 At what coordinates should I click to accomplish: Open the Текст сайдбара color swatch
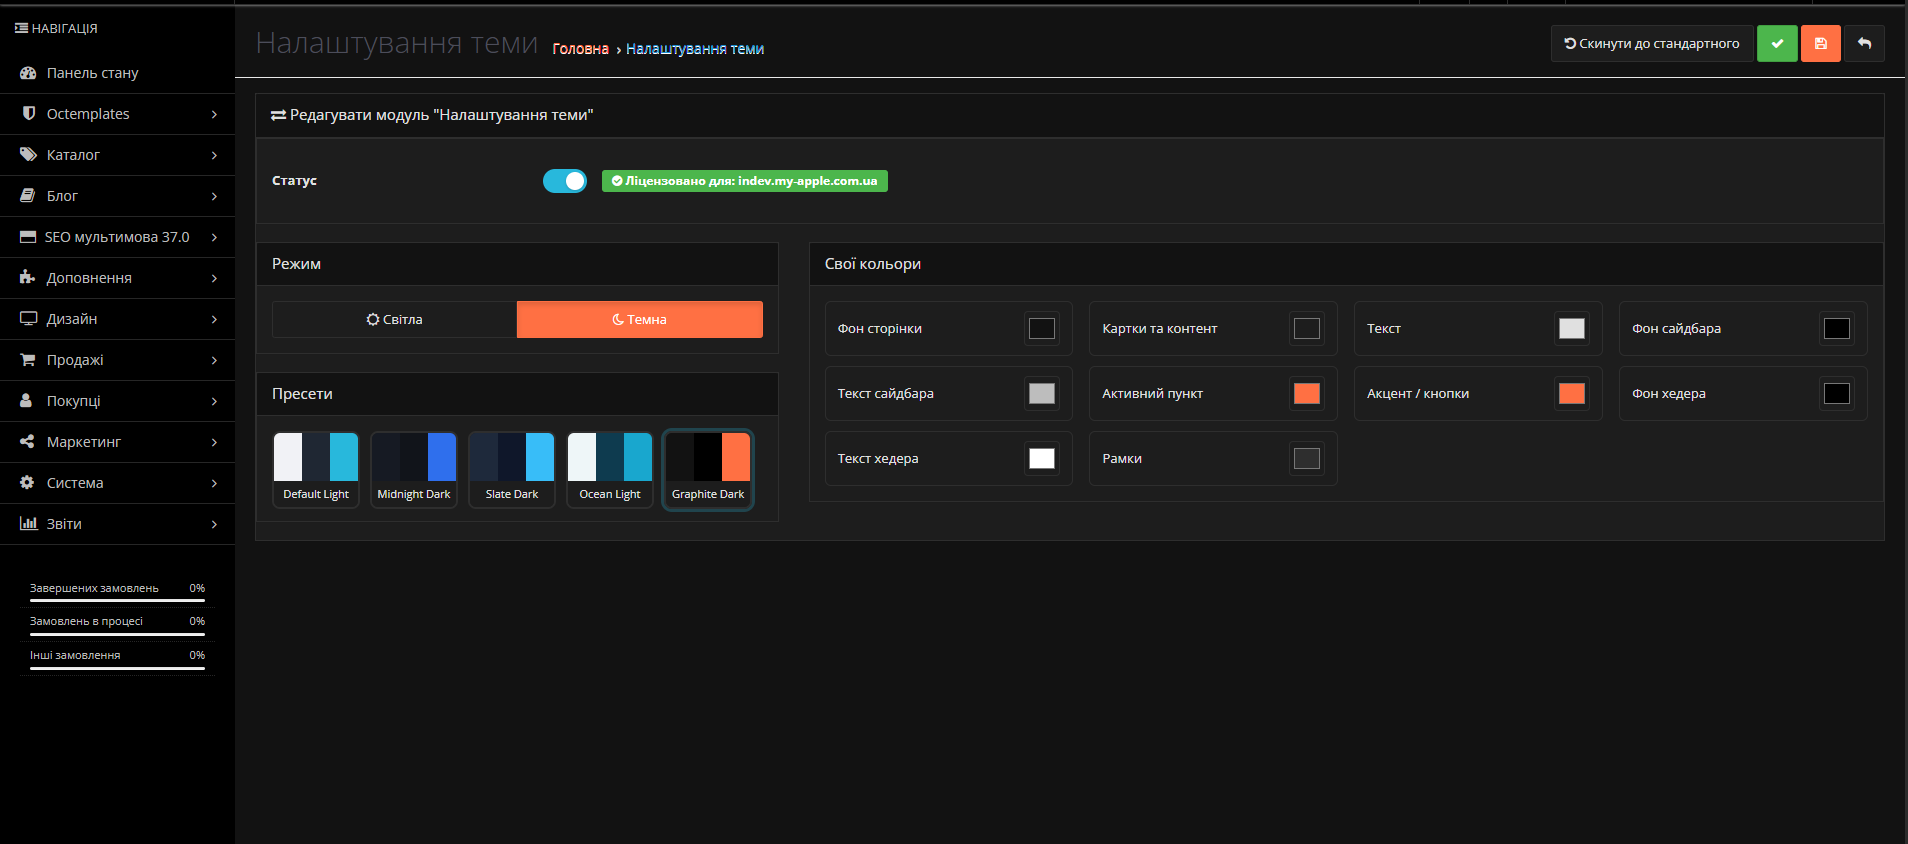1042,394
